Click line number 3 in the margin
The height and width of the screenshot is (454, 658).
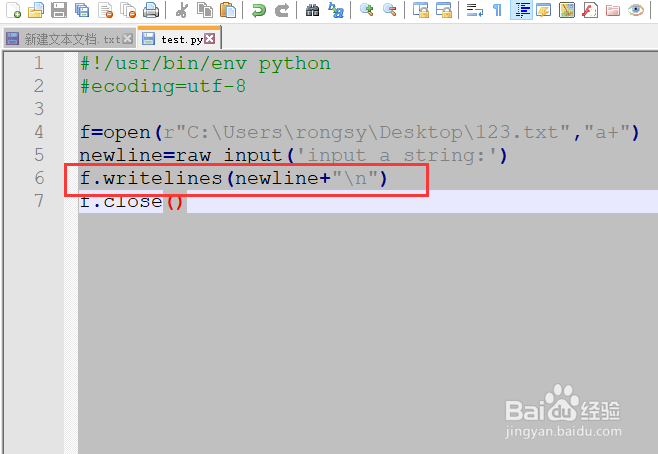click(39, 110)
